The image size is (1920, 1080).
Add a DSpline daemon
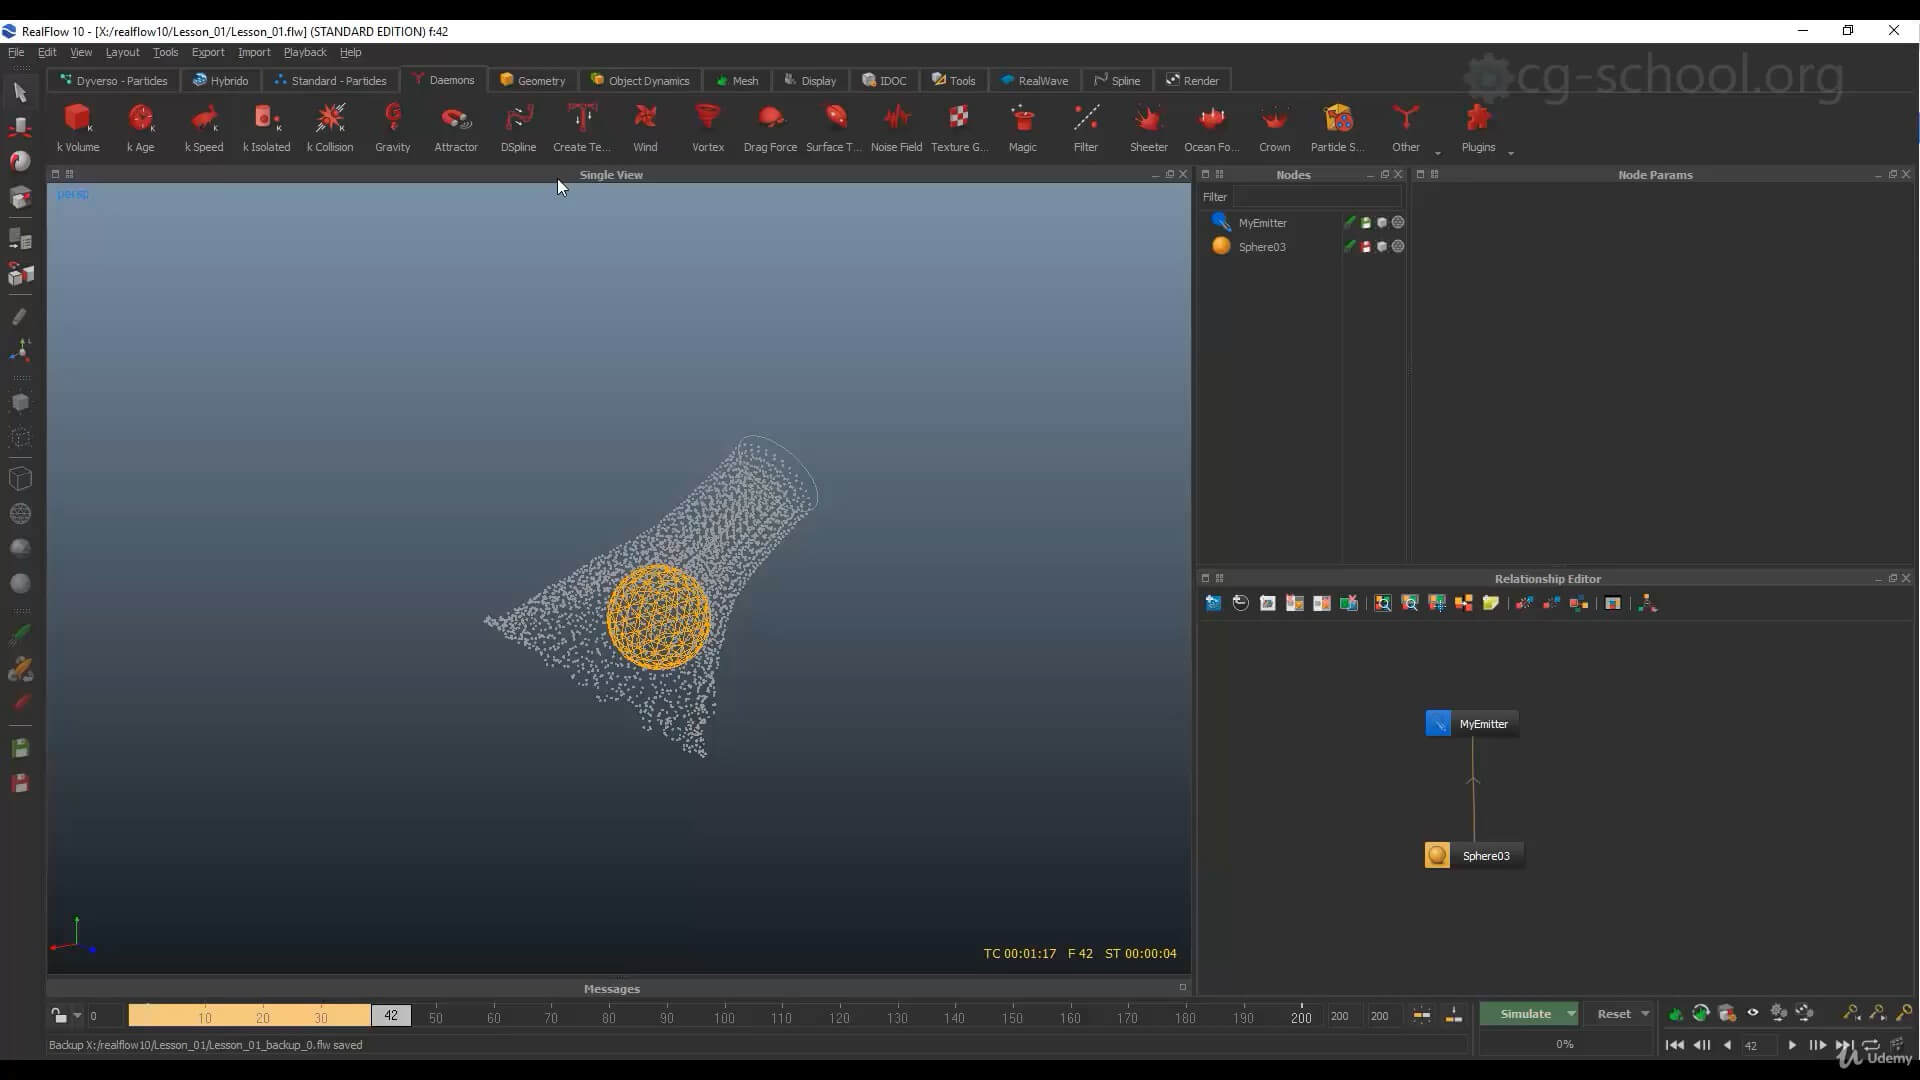click(518, 128)
